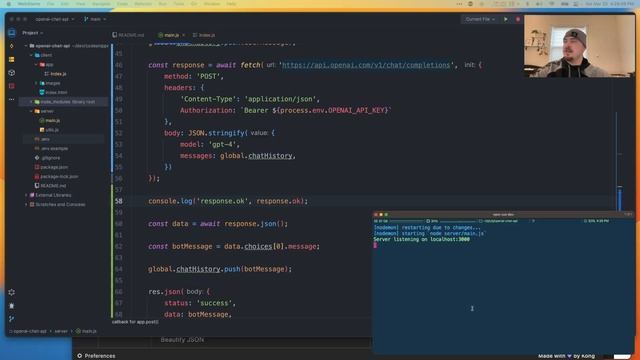Click the cube-shaped tool window icon
640x360 pixels.
[11, 73]
